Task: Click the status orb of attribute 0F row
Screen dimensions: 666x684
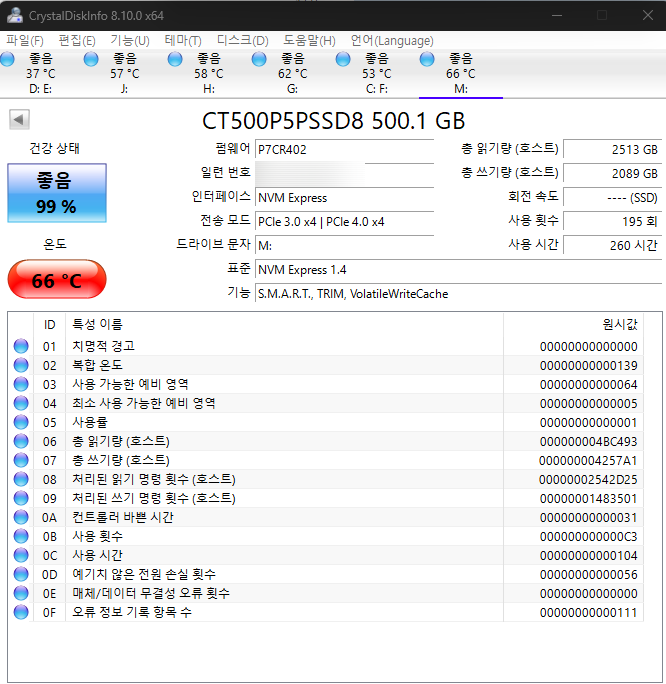Action: [21, 612]
